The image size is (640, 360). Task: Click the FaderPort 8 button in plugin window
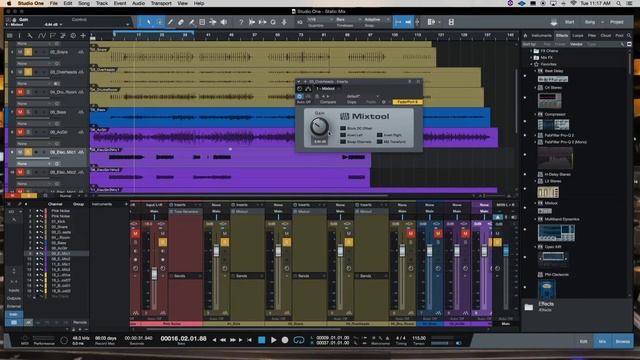(x=407, y=102)
